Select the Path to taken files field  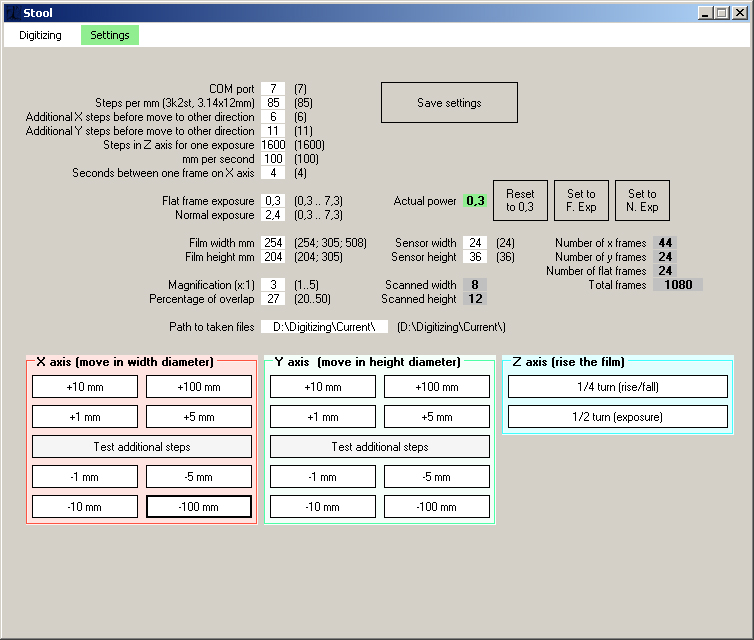coord(324,327)
